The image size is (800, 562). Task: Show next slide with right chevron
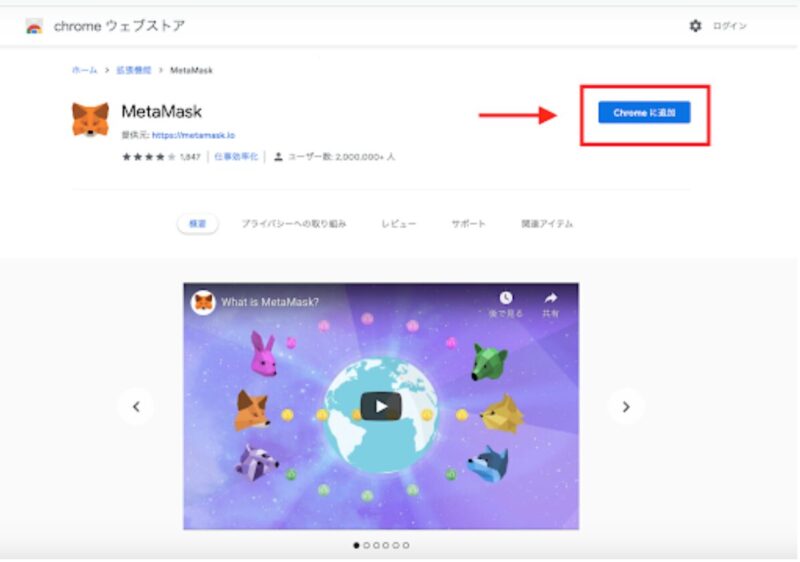[x=626, y=406]
